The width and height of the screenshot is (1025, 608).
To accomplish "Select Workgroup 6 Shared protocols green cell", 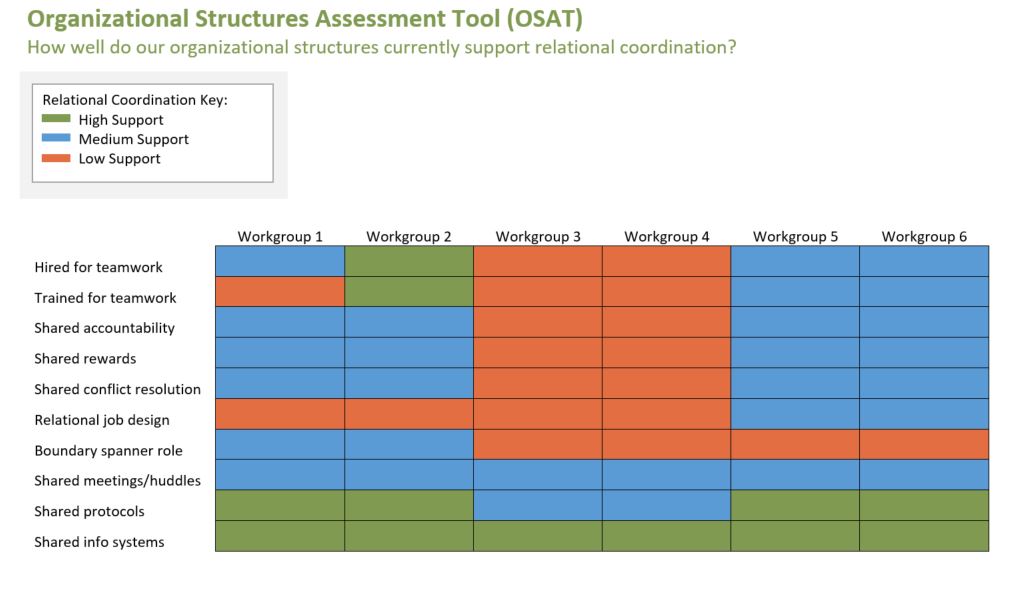I will tap(924, 505).
